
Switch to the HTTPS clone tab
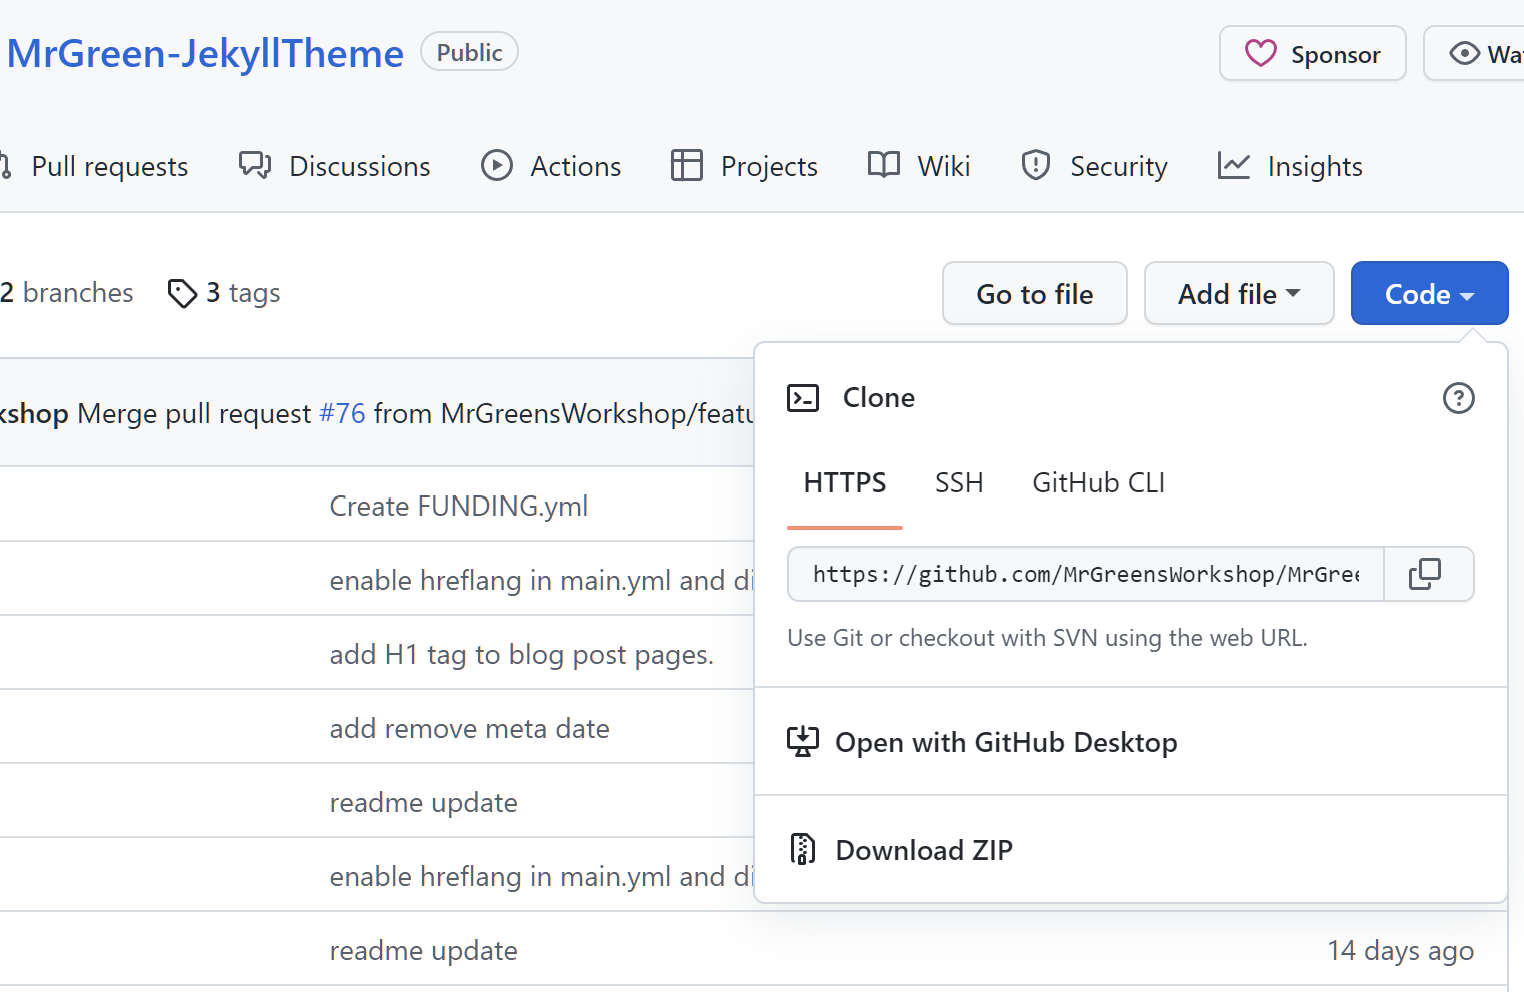pos(845,483)
